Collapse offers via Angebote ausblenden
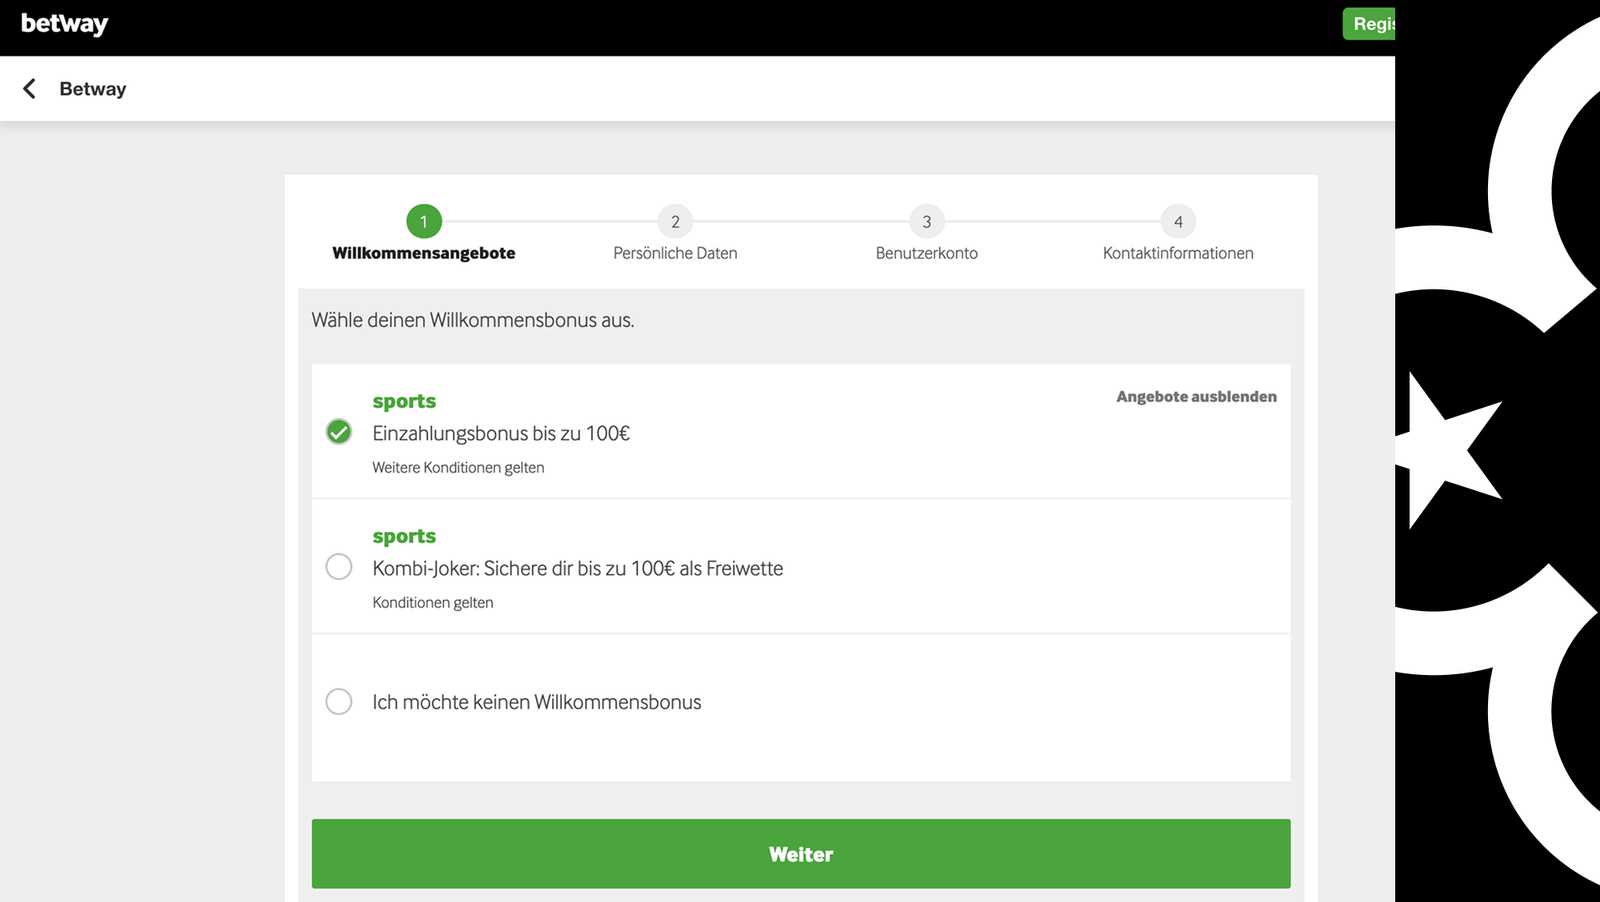 (x=1196, y=397)
